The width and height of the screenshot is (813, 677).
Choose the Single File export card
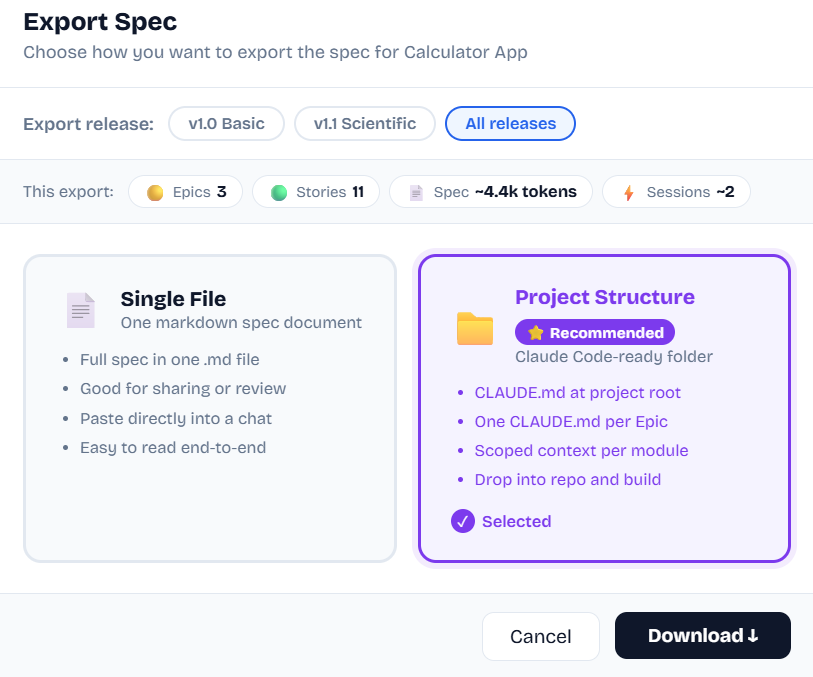click(210, 408)
